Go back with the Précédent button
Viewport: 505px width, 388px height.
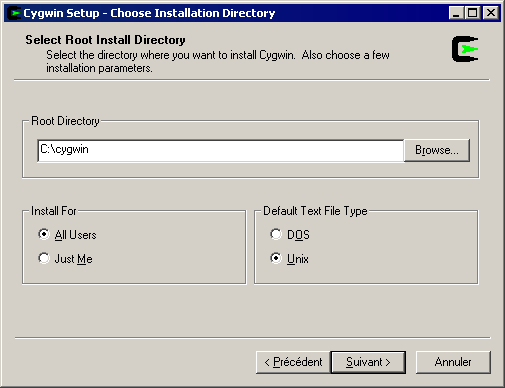[x=293, y=362]
